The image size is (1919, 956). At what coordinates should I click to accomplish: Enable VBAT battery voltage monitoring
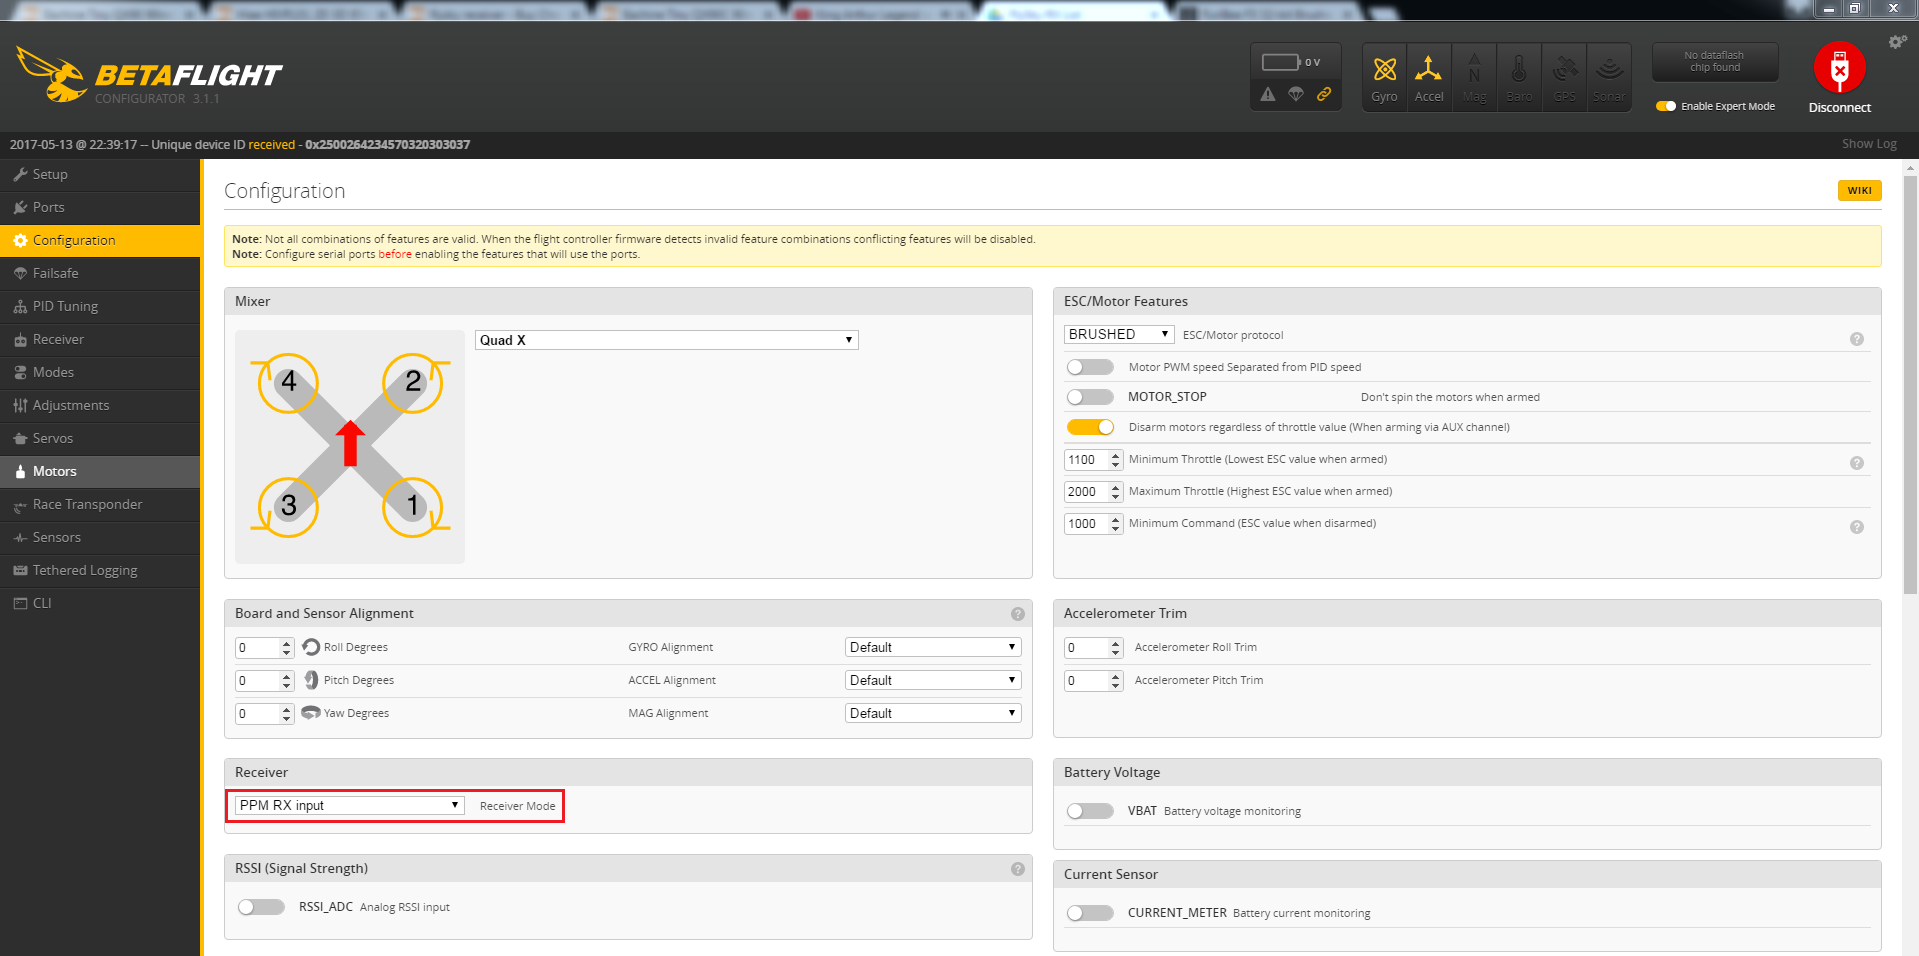click(1090, 811)
